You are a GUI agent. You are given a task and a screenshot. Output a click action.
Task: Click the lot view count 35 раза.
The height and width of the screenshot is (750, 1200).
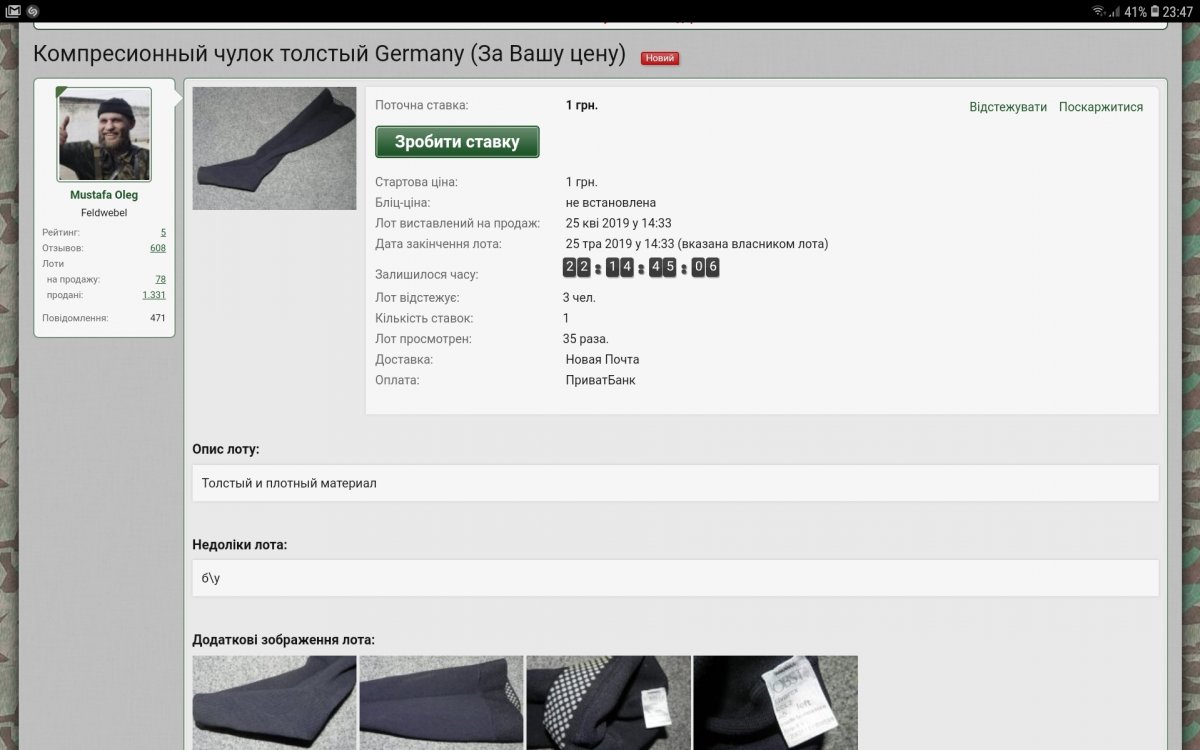[586, 339]
